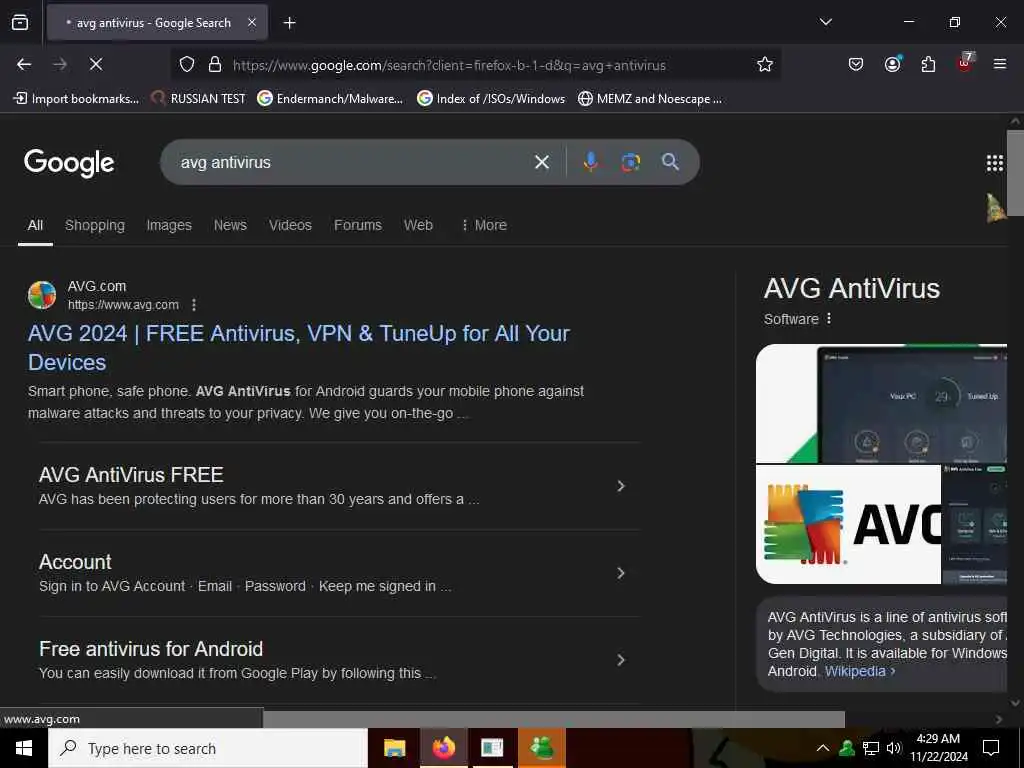1024x768 pixels.
Task: Open the Wikipedia link in knowledge panel
Action: 859,671
